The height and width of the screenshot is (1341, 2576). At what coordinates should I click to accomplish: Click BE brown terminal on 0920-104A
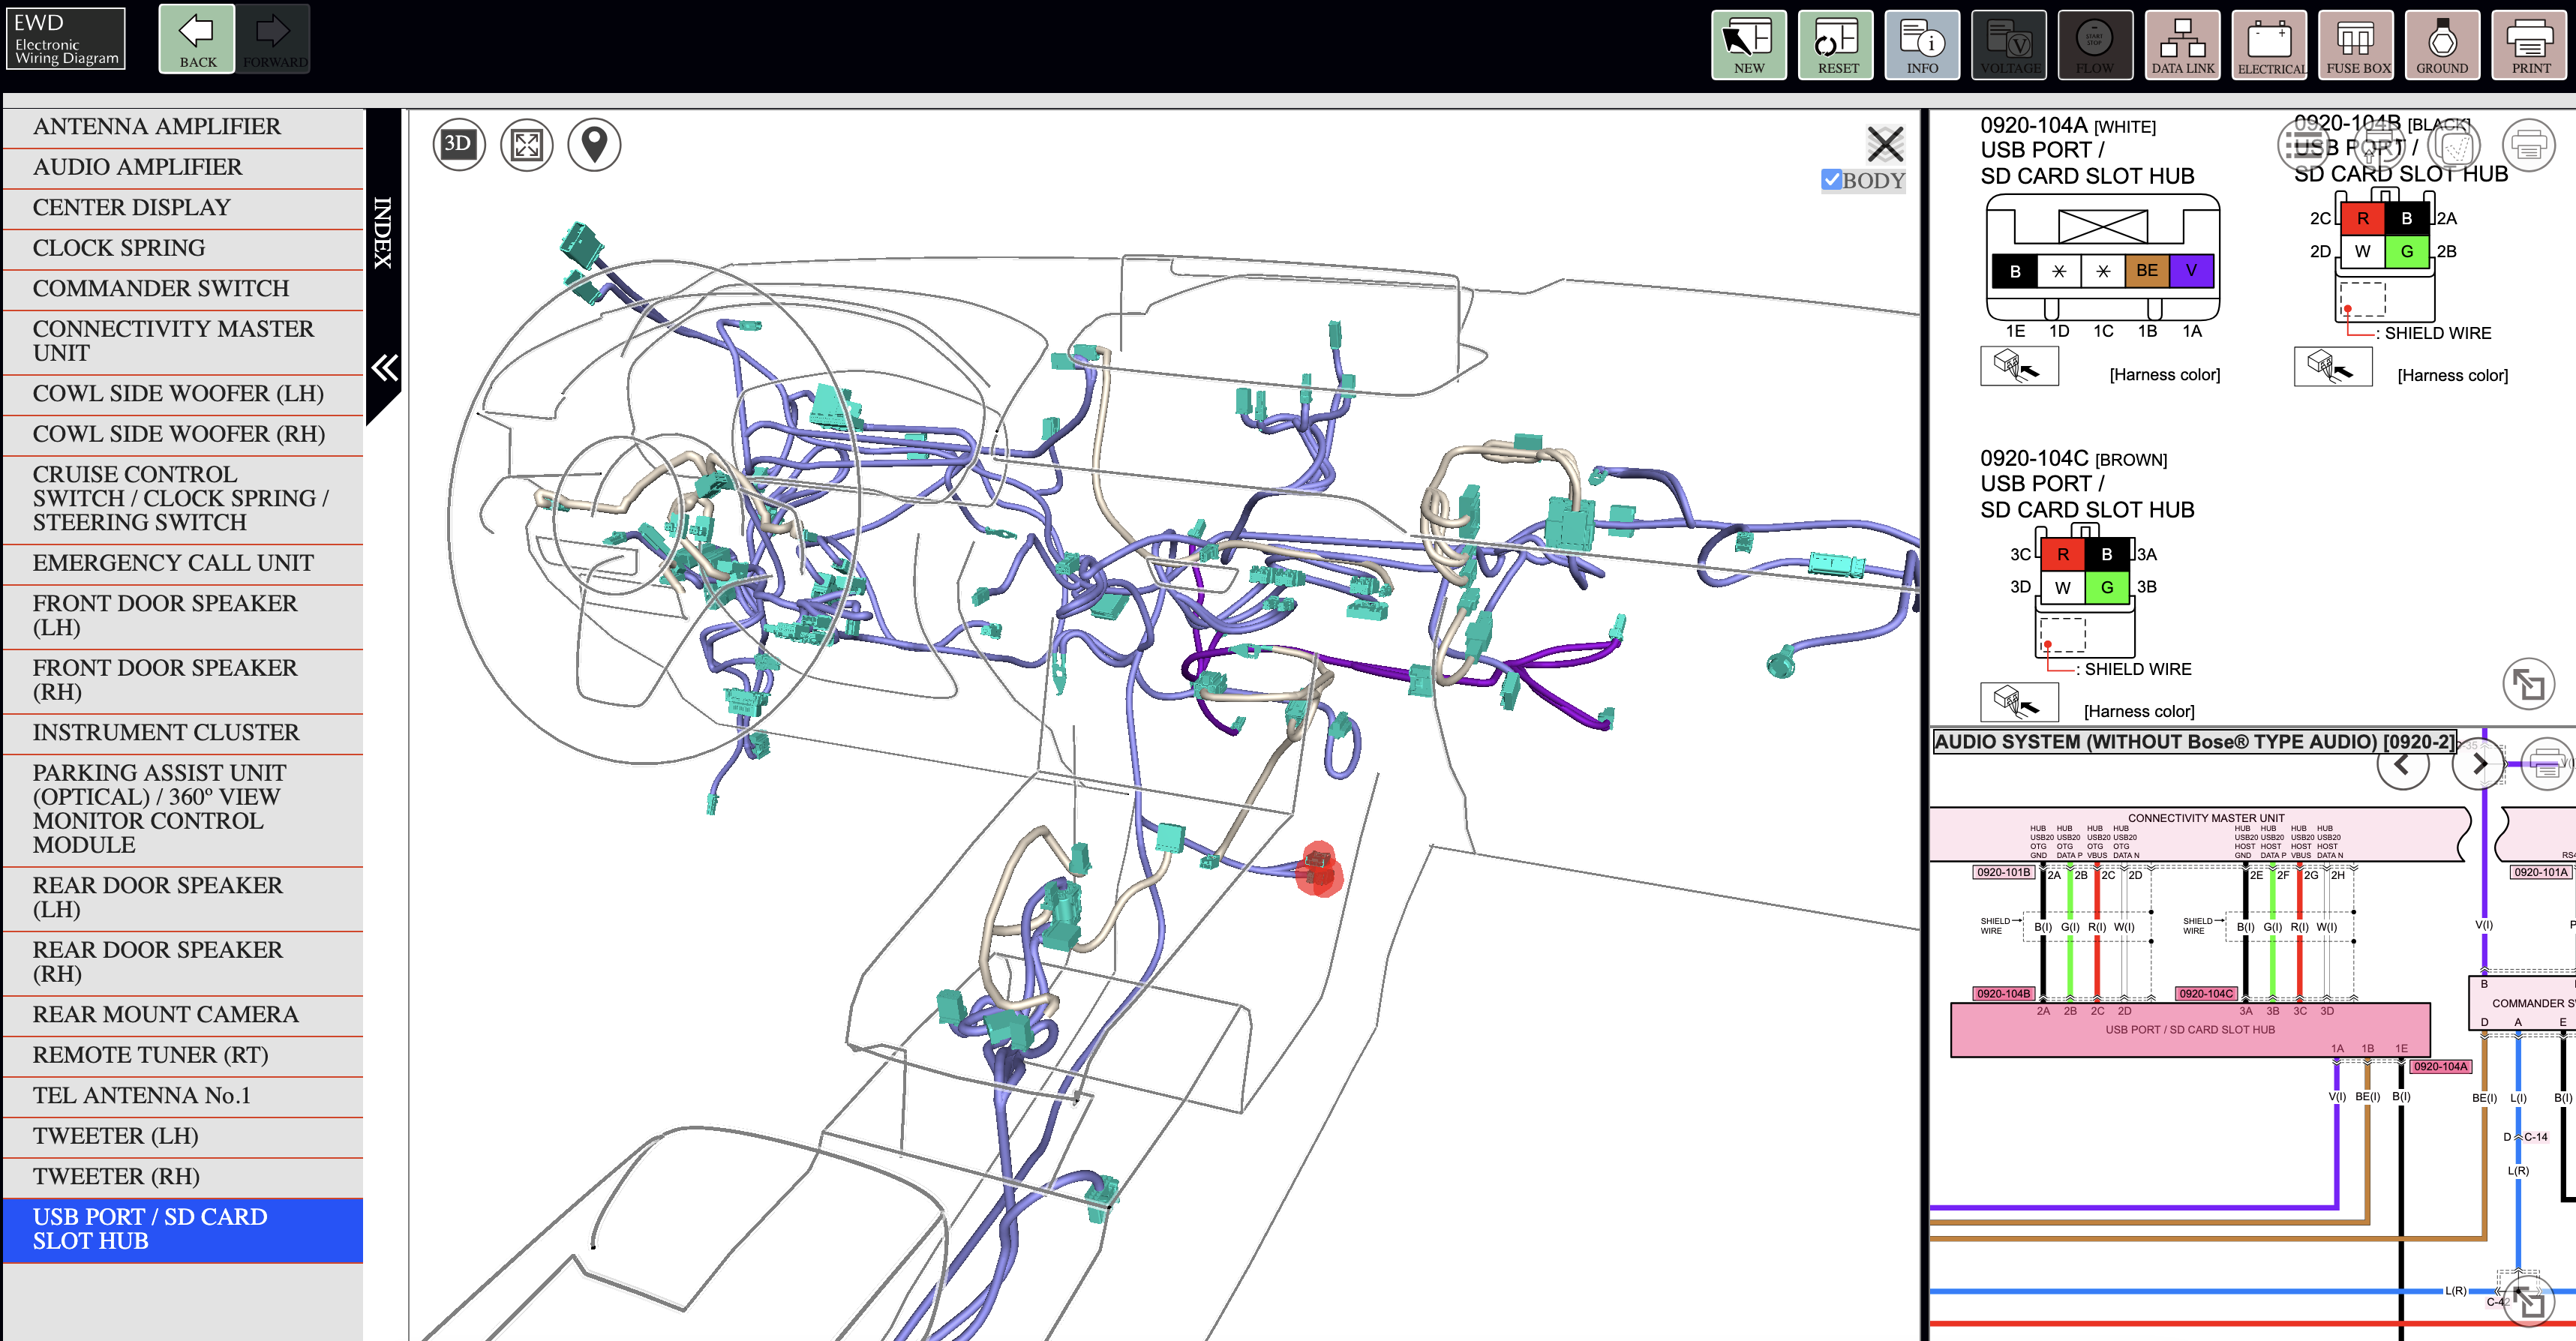click(2147, 271)
